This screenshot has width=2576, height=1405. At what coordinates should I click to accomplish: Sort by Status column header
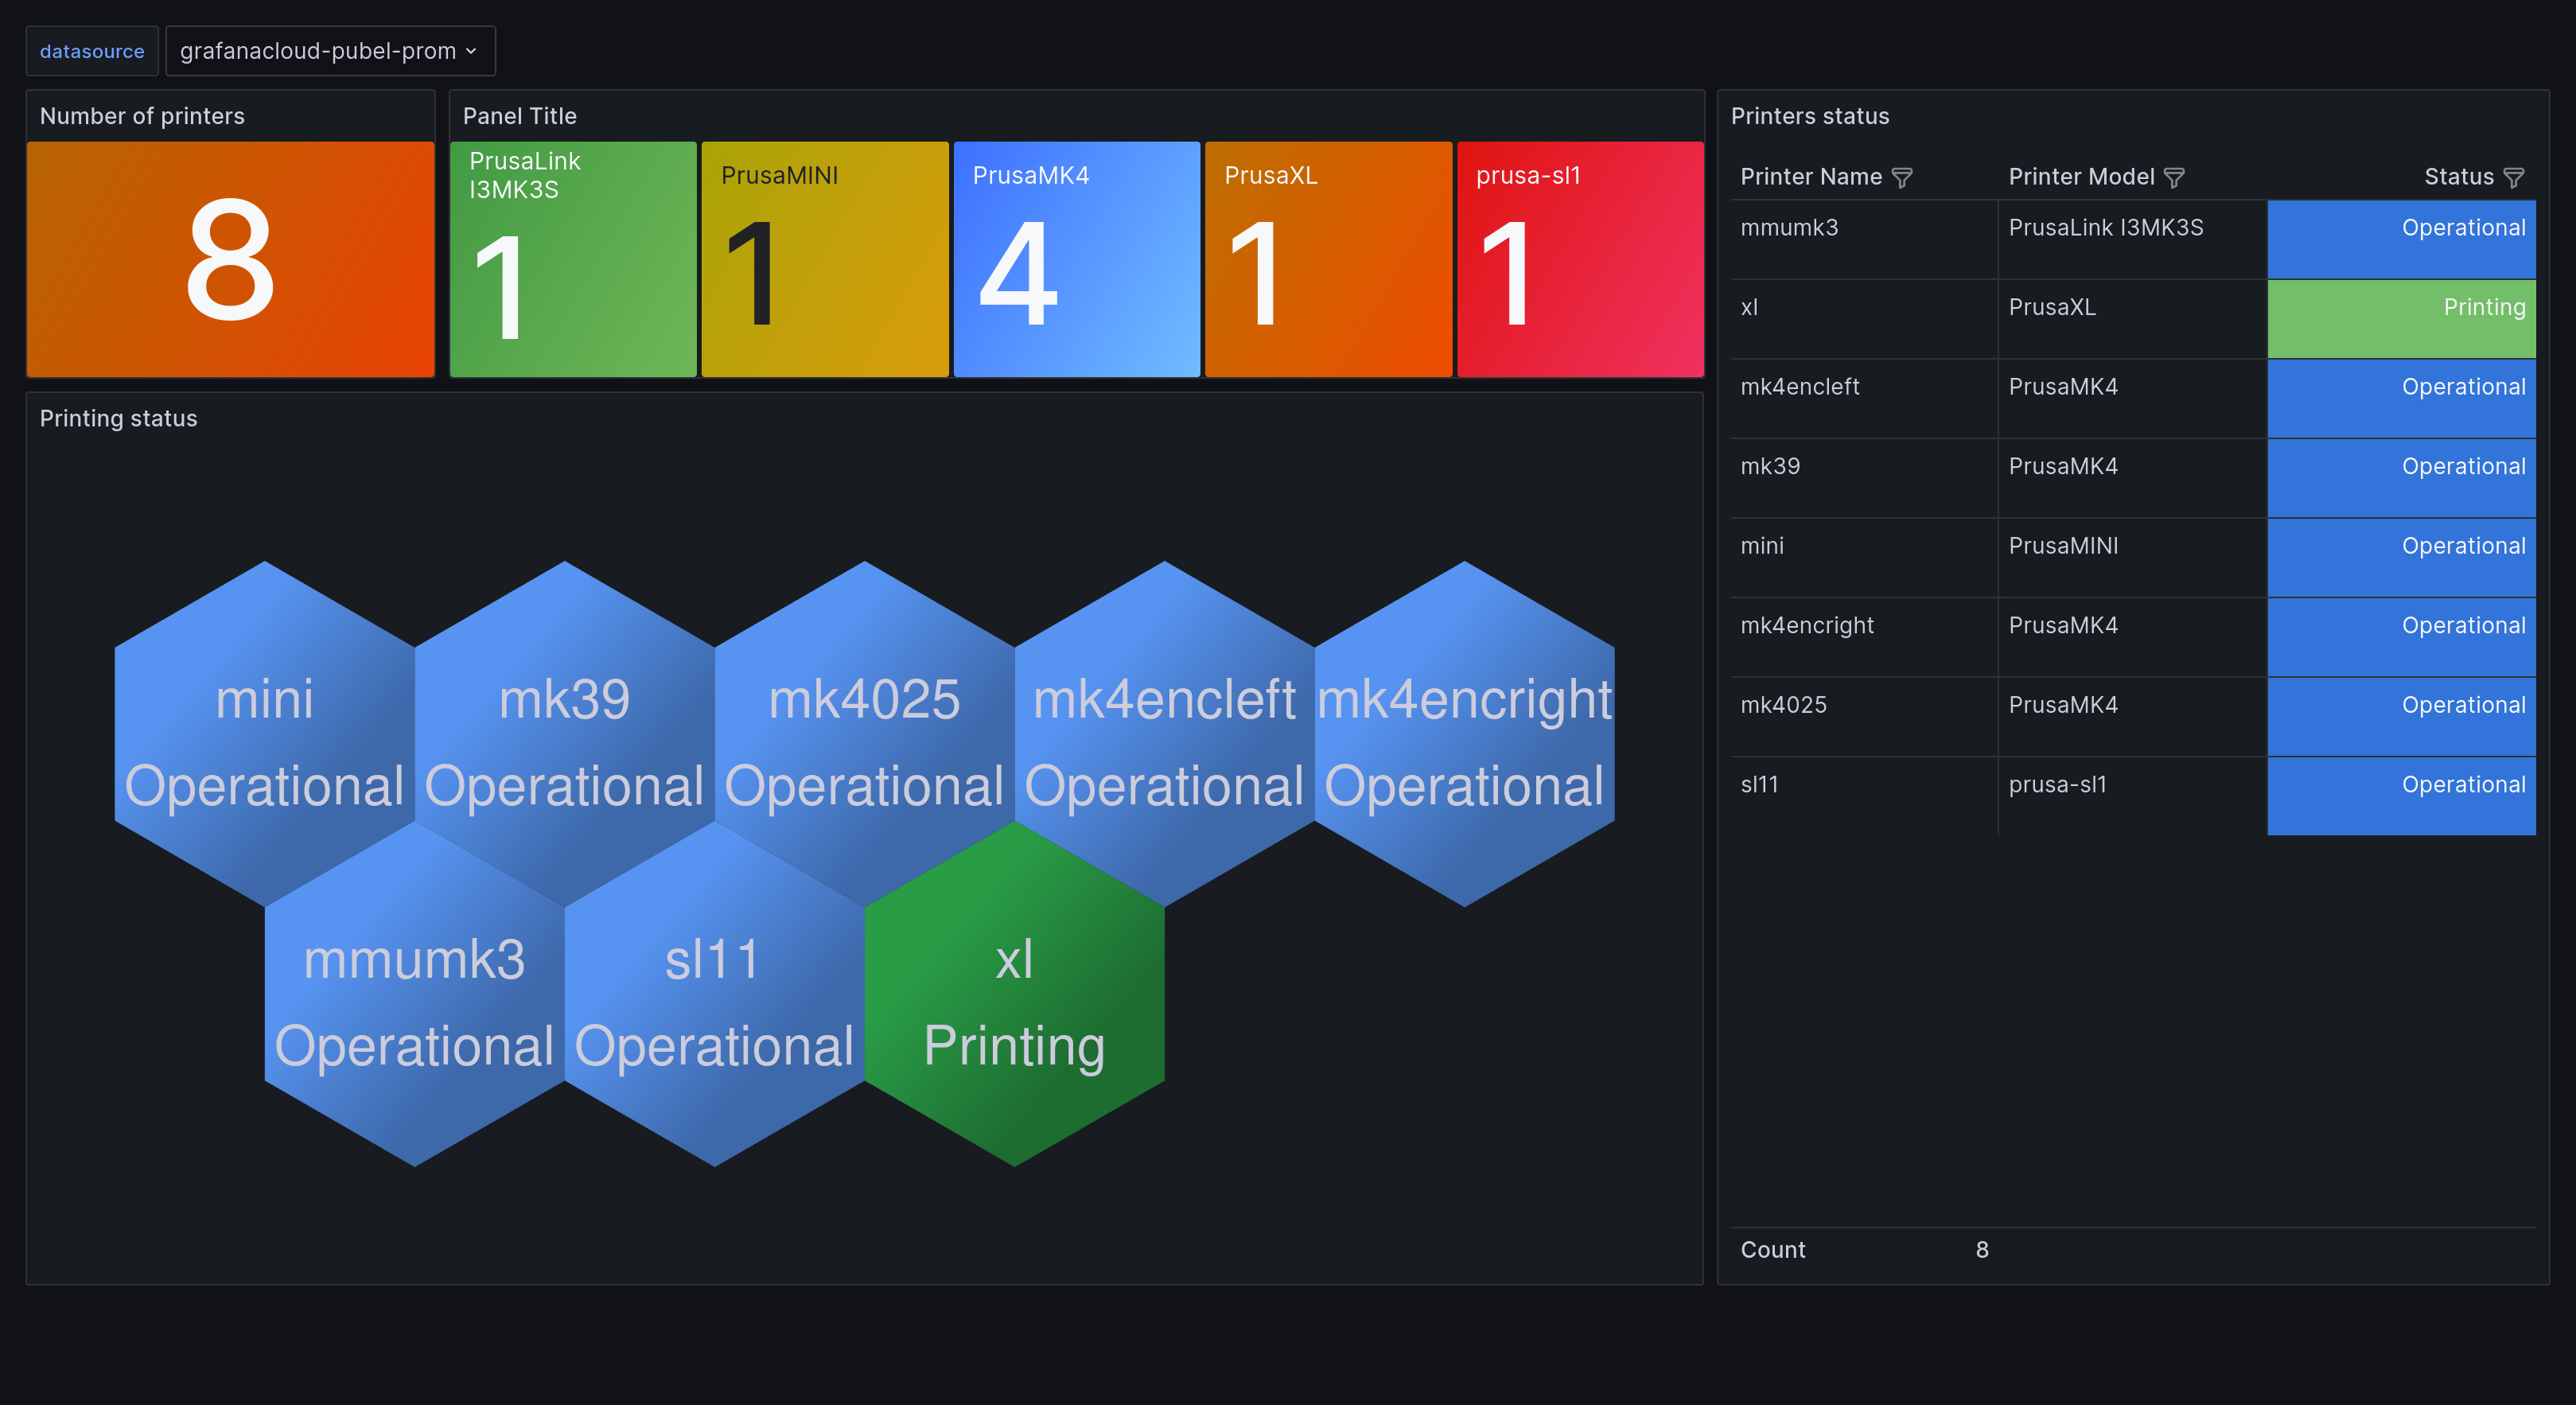pyautogui.click(x=2458, y=177)
